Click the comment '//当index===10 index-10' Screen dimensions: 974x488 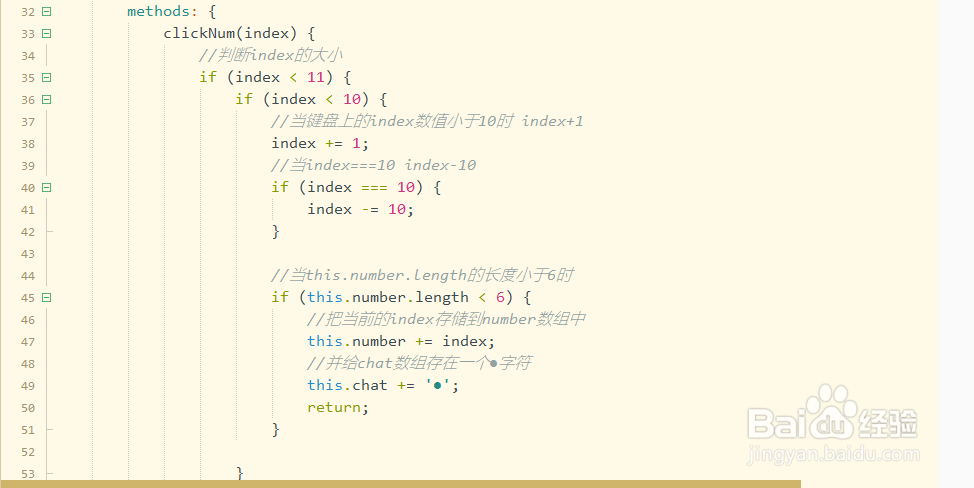(x=374, y=165)
